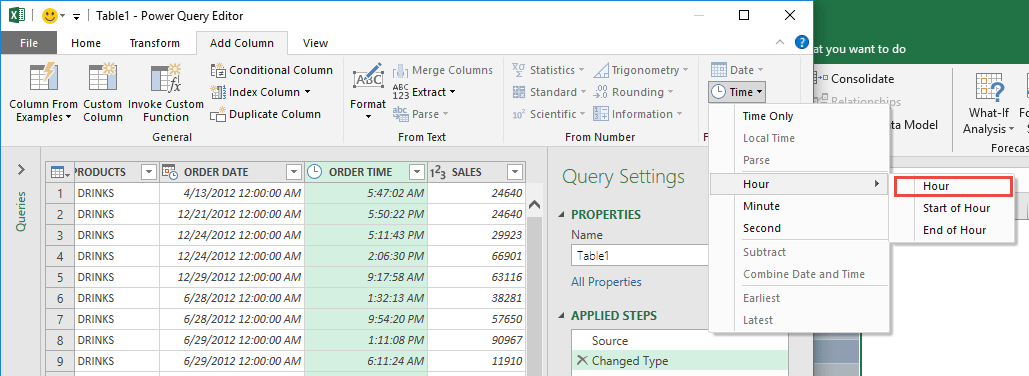
Task: Open ORDER TIME column filter dropdown
Action: pos(416,173)
